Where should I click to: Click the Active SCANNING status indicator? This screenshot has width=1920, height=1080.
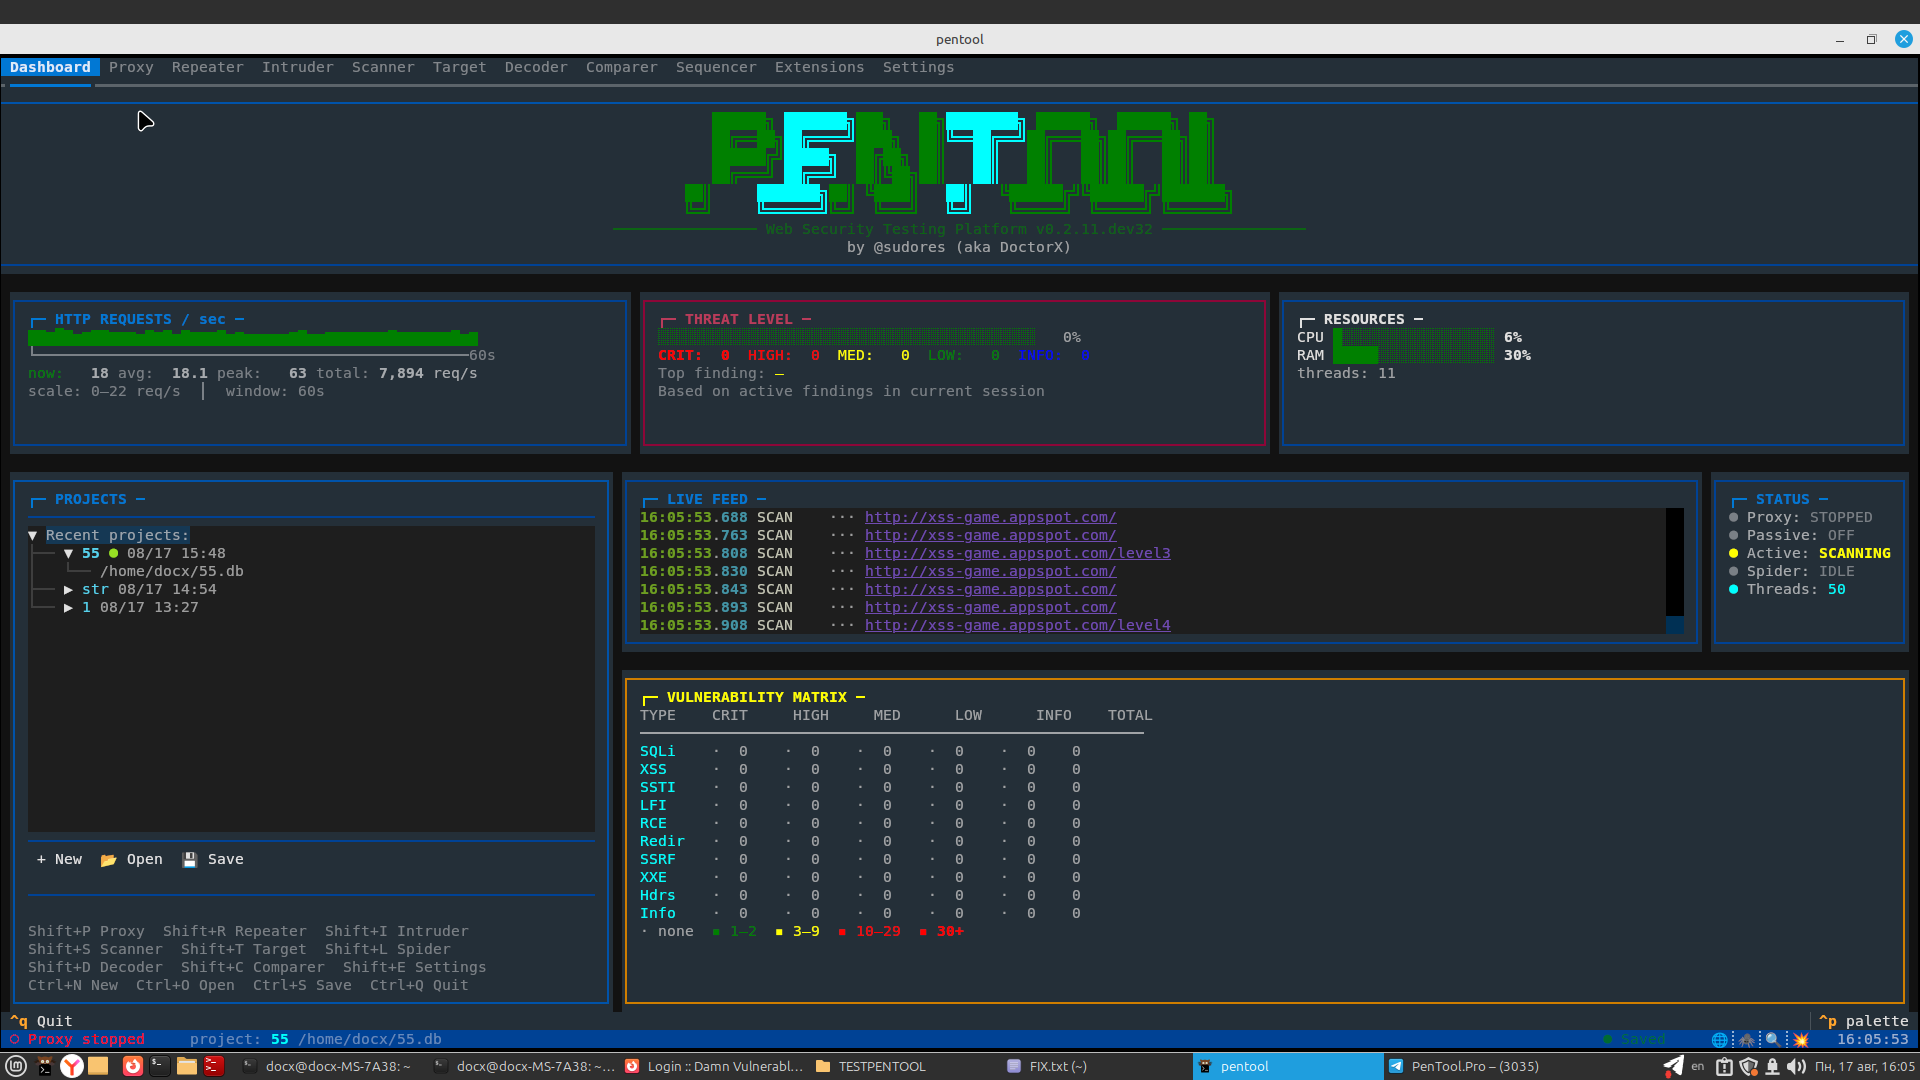point(1809,553)
